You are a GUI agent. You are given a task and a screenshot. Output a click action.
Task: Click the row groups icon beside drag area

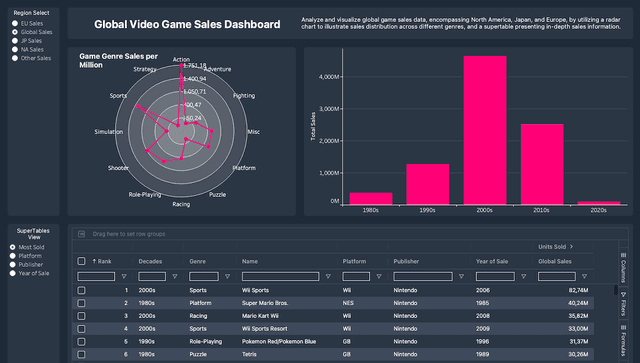point(82,234)
